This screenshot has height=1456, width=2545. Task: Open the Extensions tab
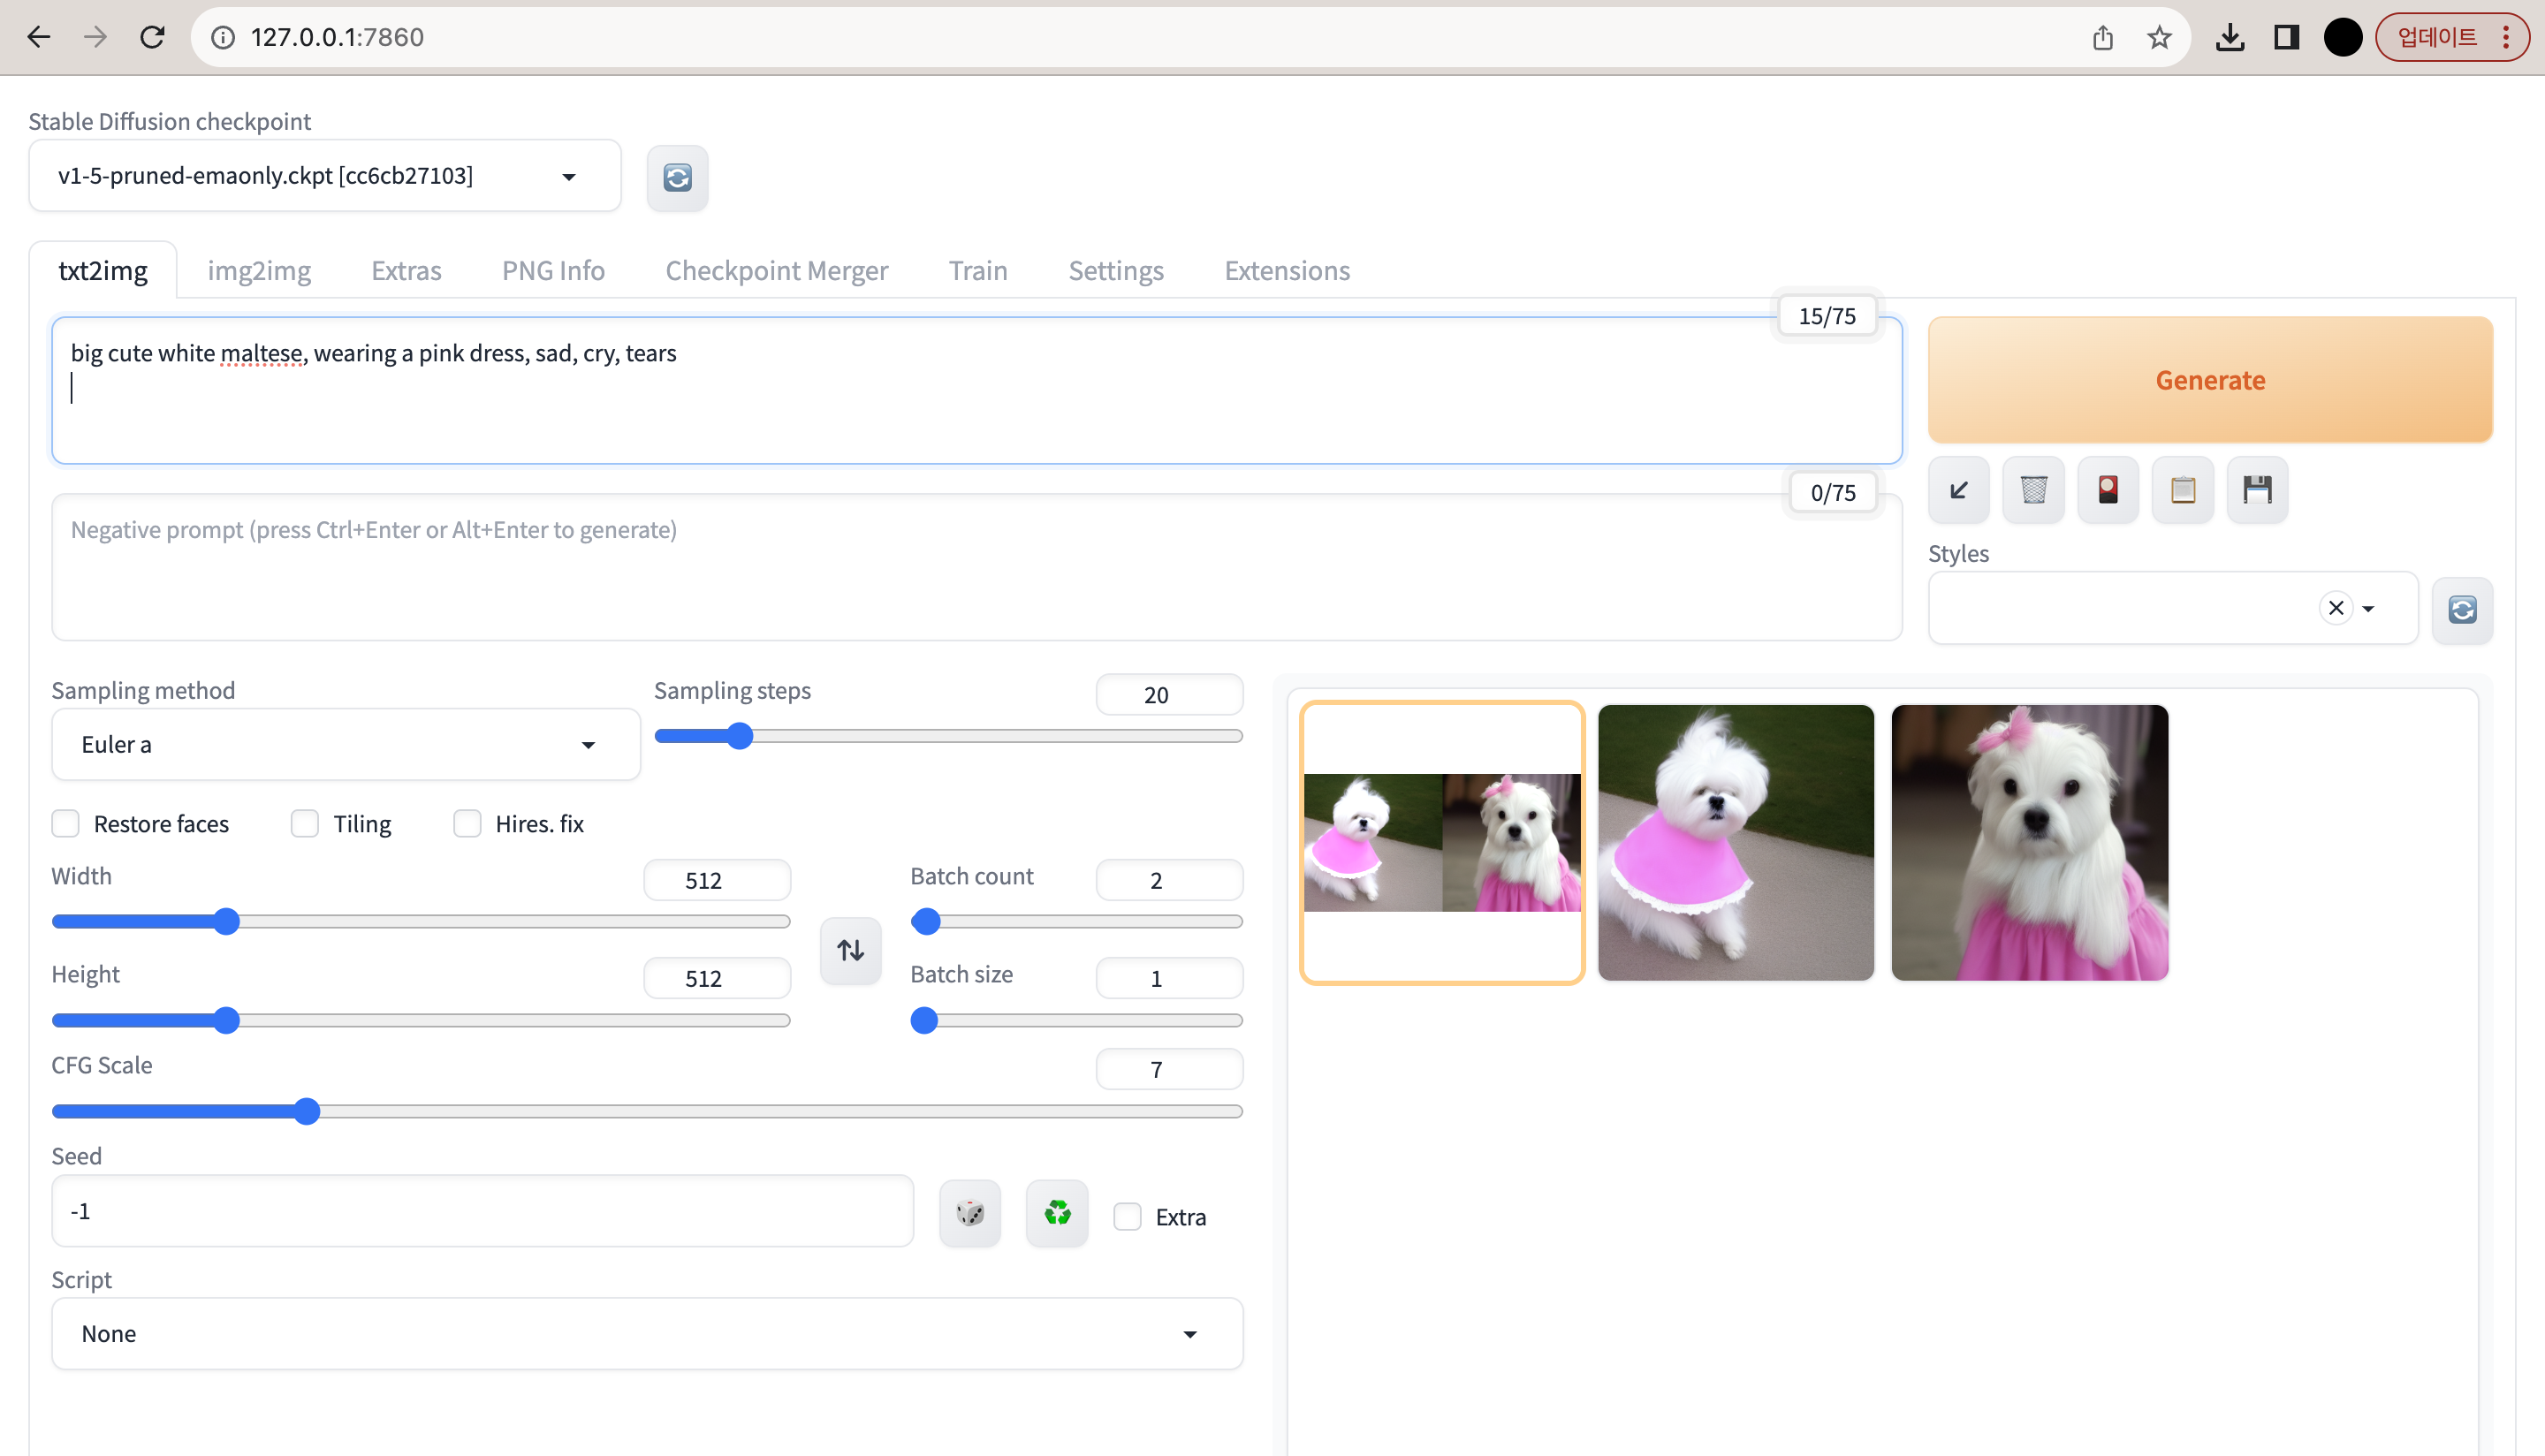coord(1286,271)
